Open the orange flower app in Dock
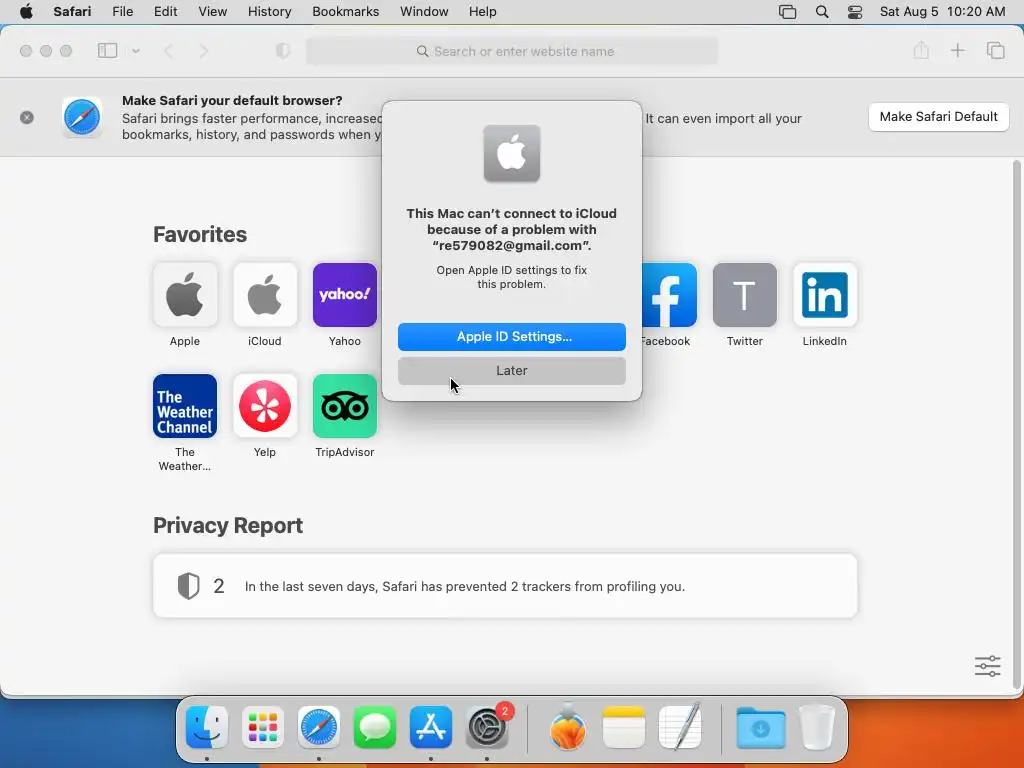 [x=568, y=727]
